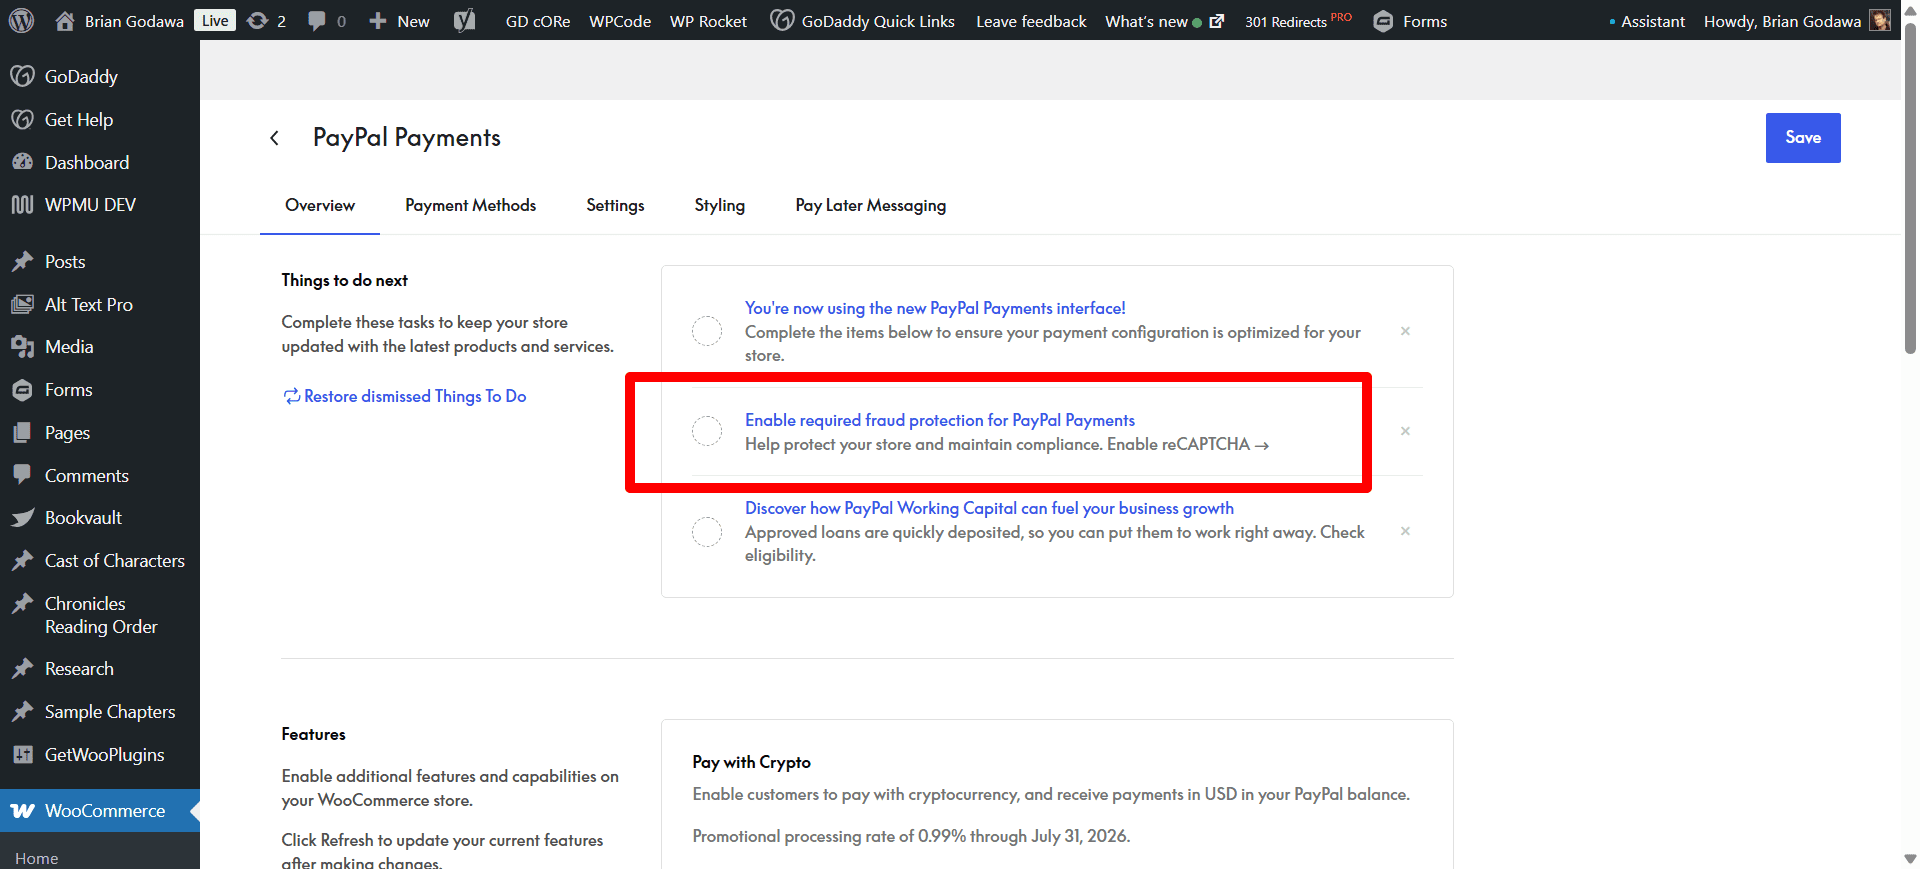Switch to the Styling tab
1920x869 pixels.
coord(720,206)
